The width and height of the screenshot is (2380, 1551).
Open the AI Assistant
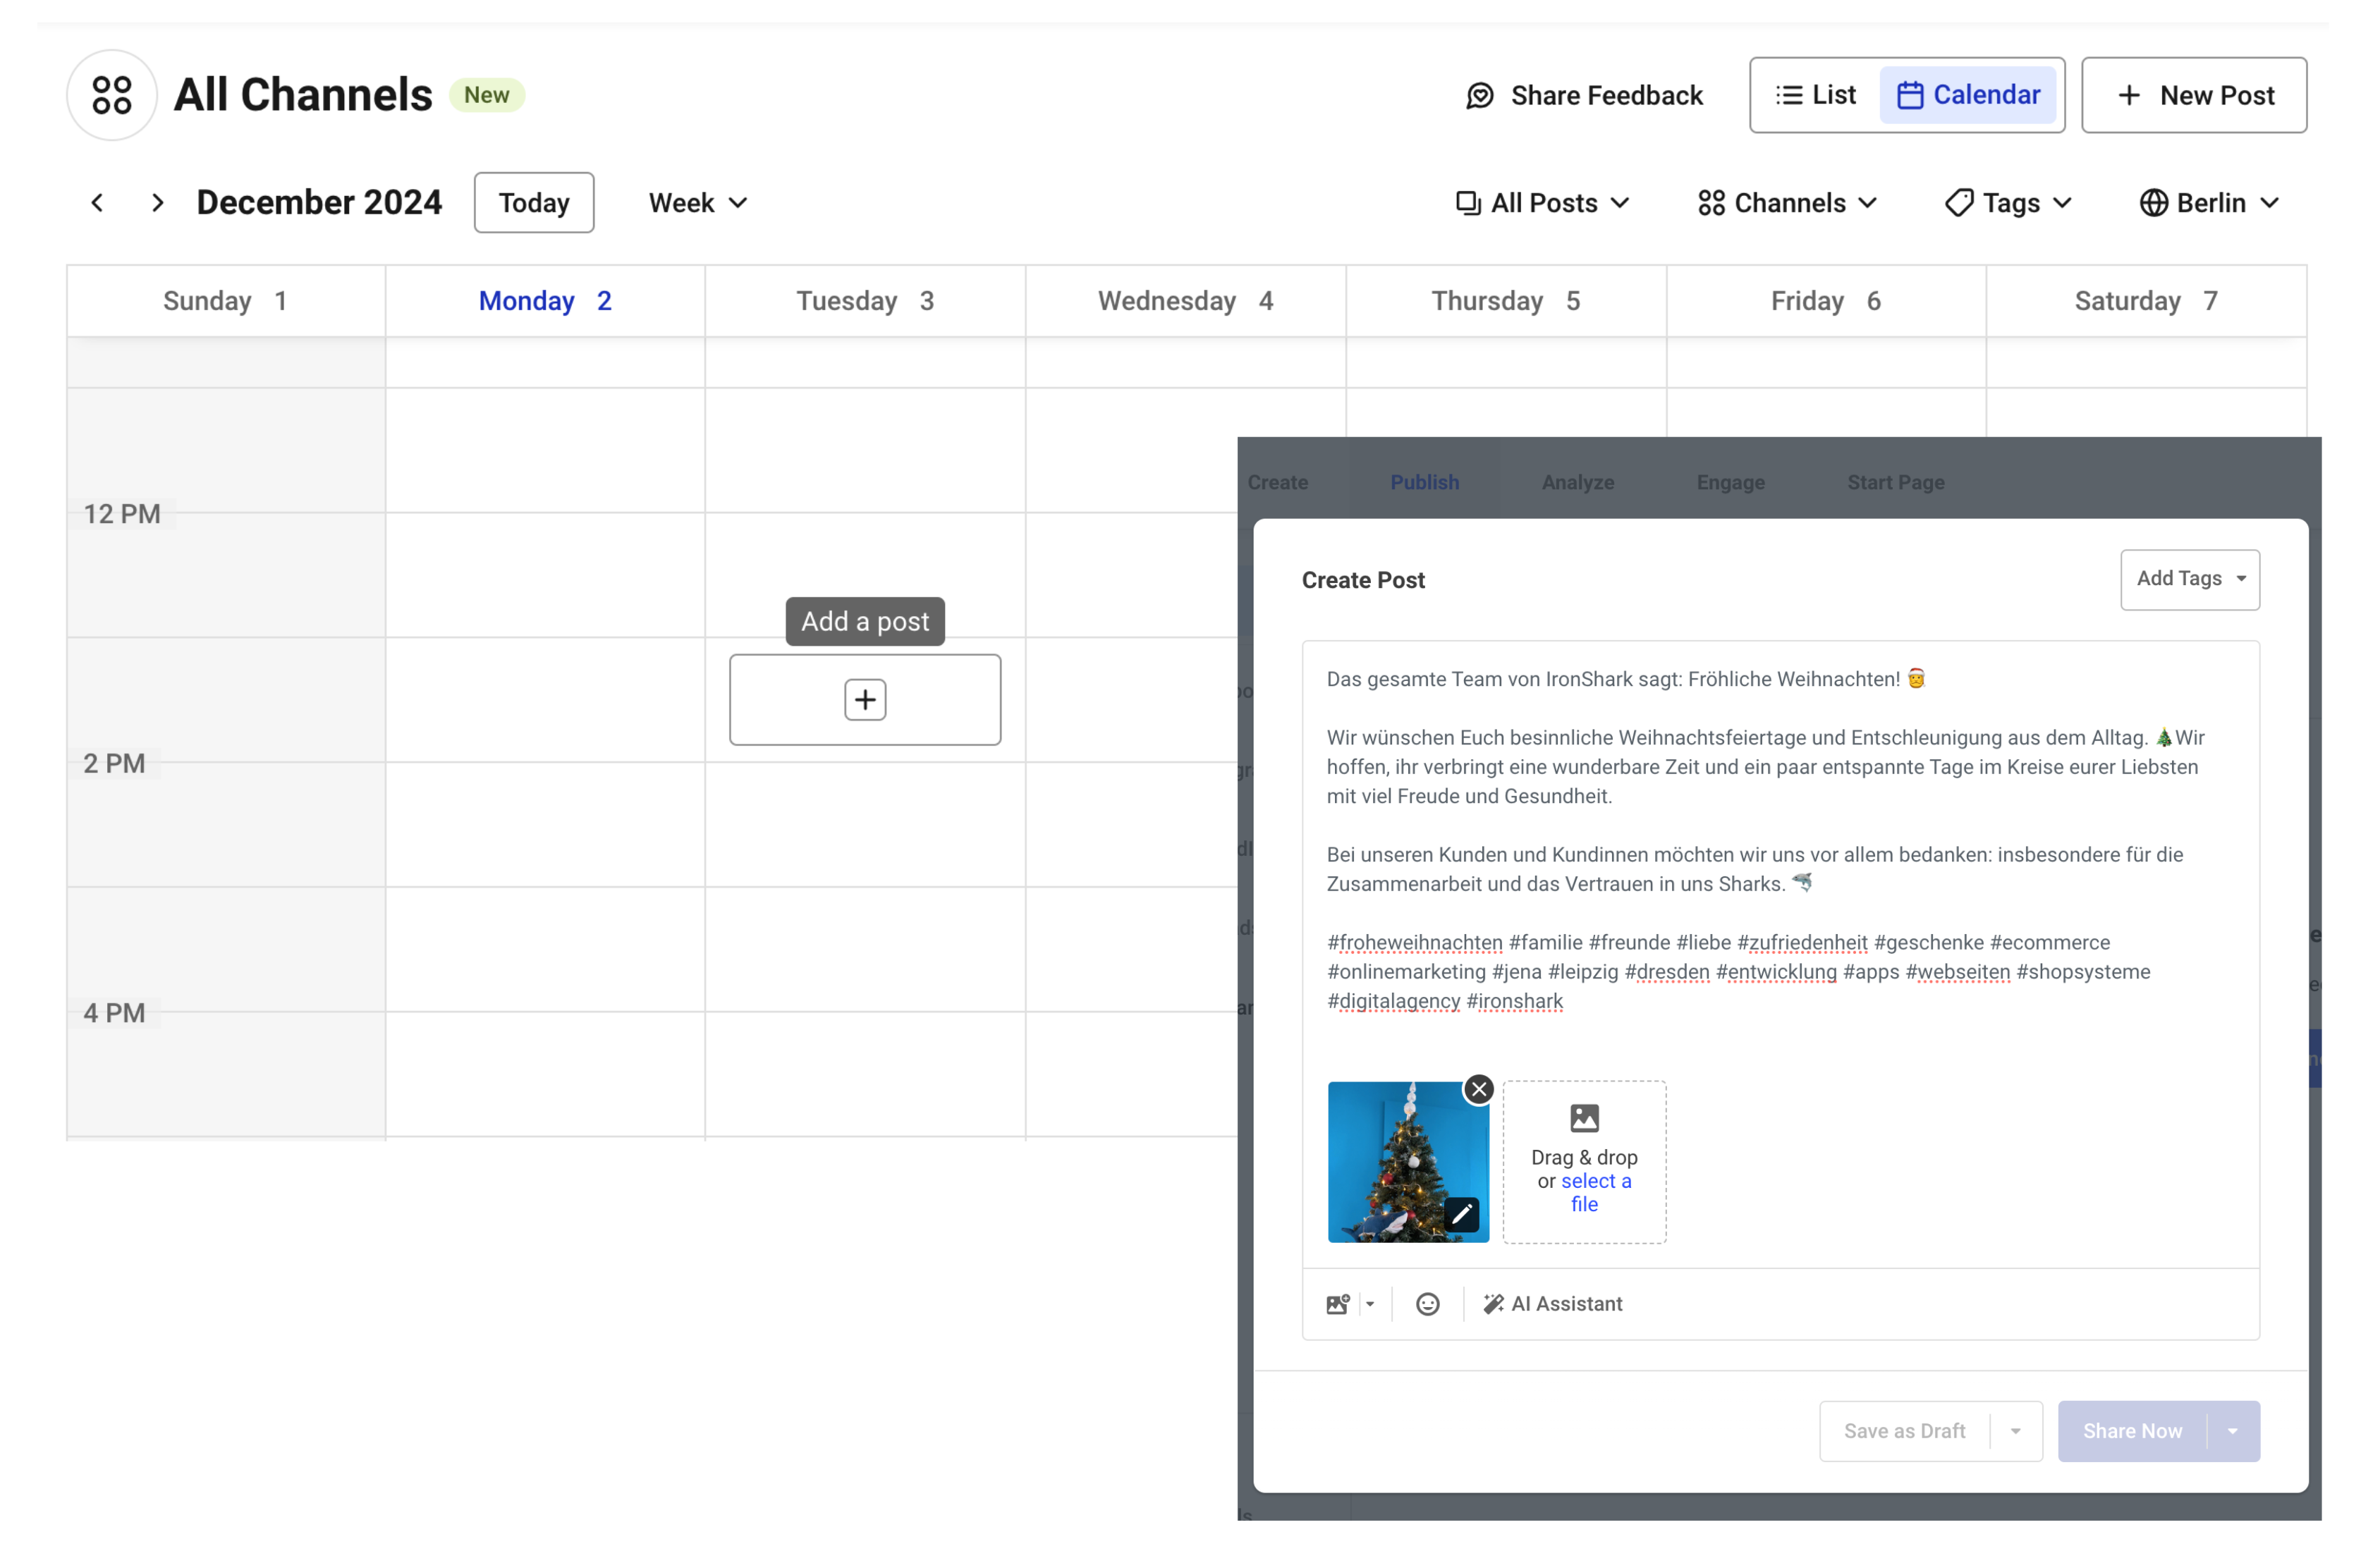(1552, 1304)
